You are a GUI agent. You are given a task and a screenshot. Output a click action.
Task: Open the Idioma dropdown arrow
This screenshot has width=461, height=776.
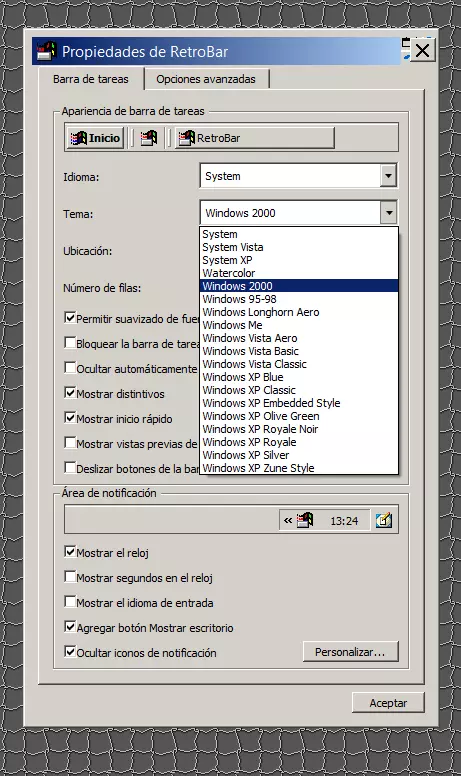pos(388,176)
